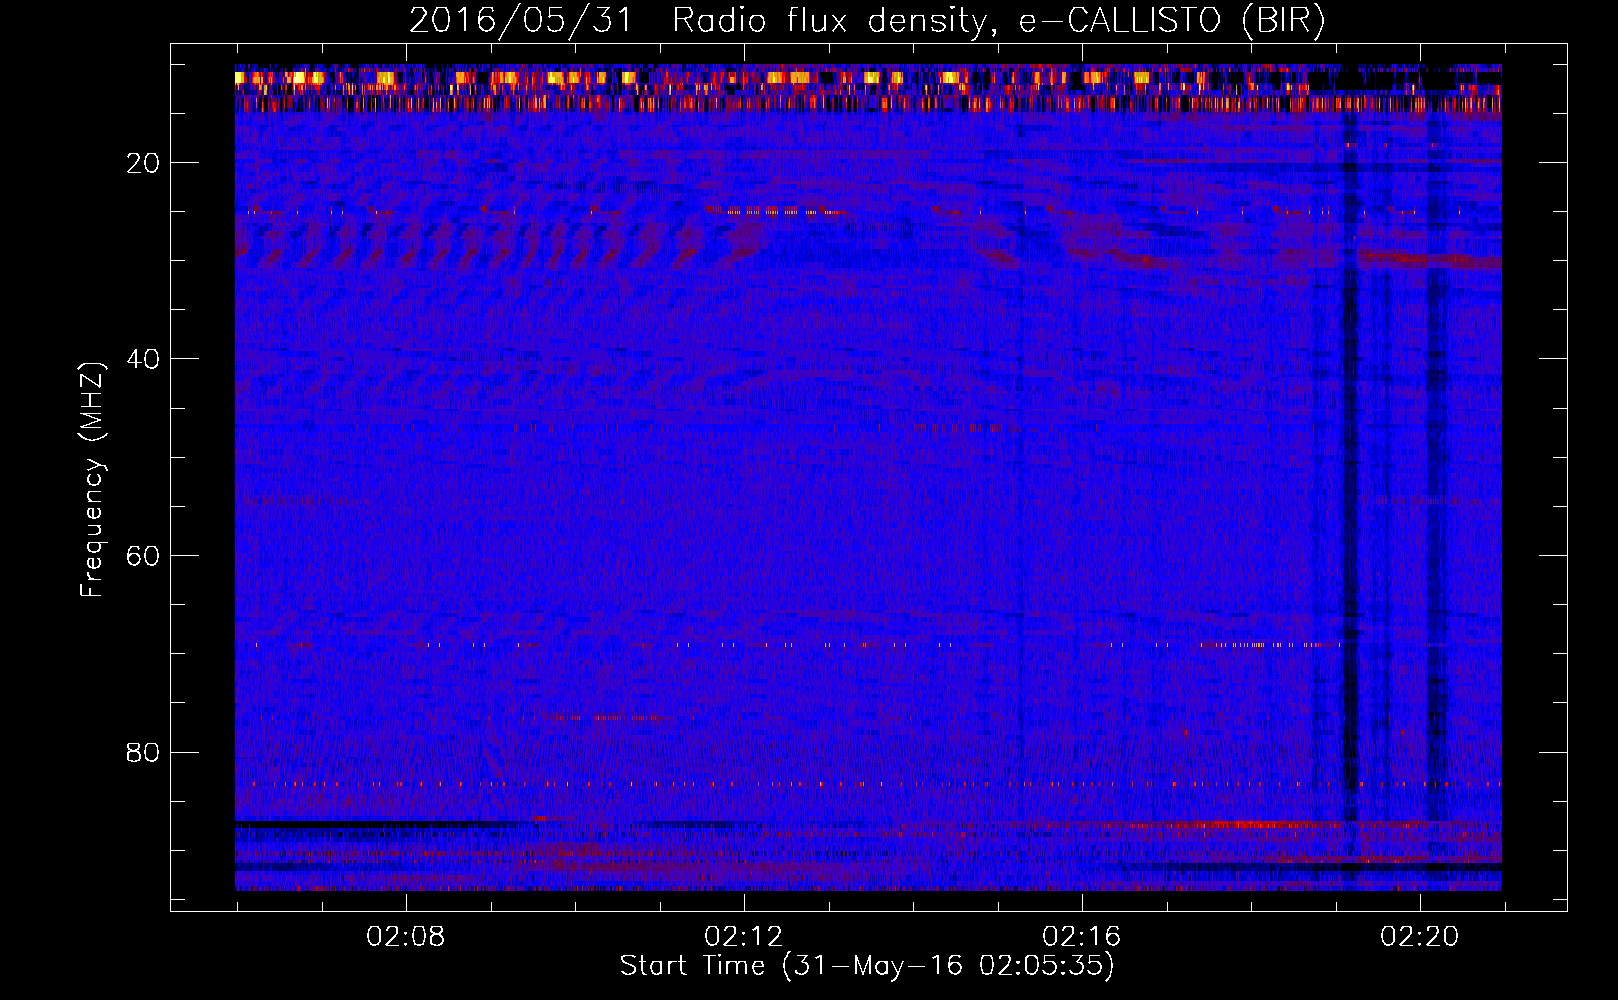Click the 80 MHz frequency tick label
Screen dimensions: 1618x1000
point(144,752)
